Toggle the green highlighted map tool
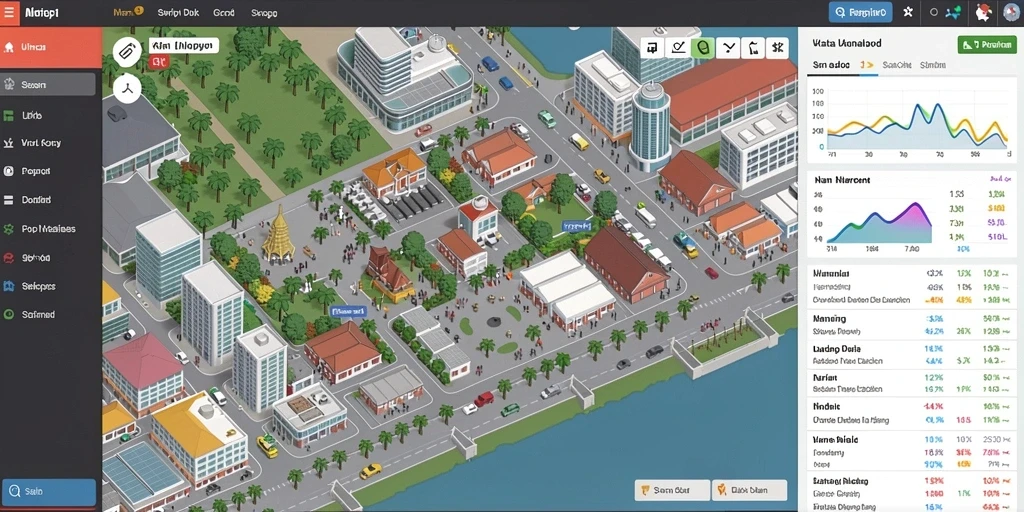This screenshot has height=512, width=1024. coord(703,47)
